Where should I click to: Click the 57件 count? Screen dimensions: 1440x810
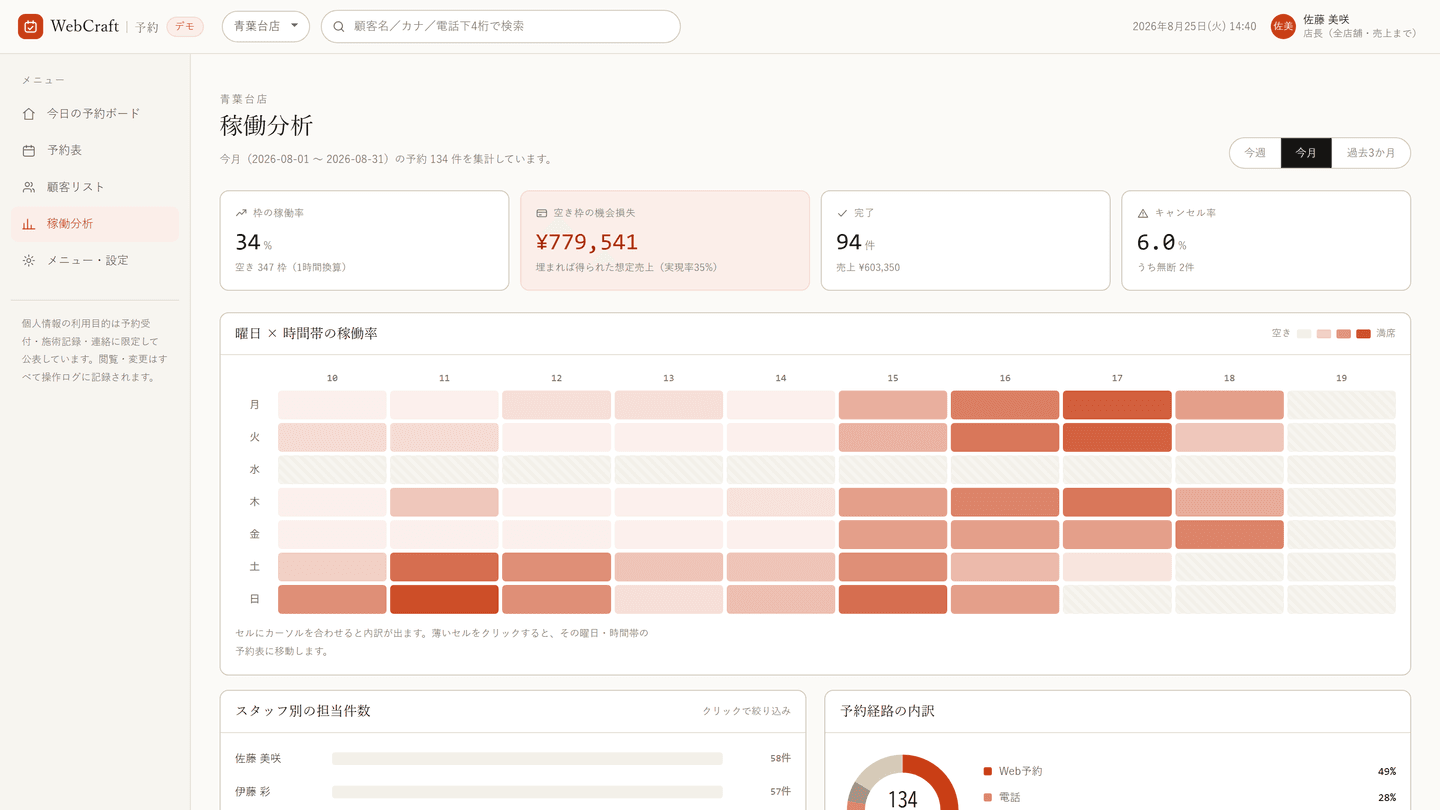coord(780,792)
